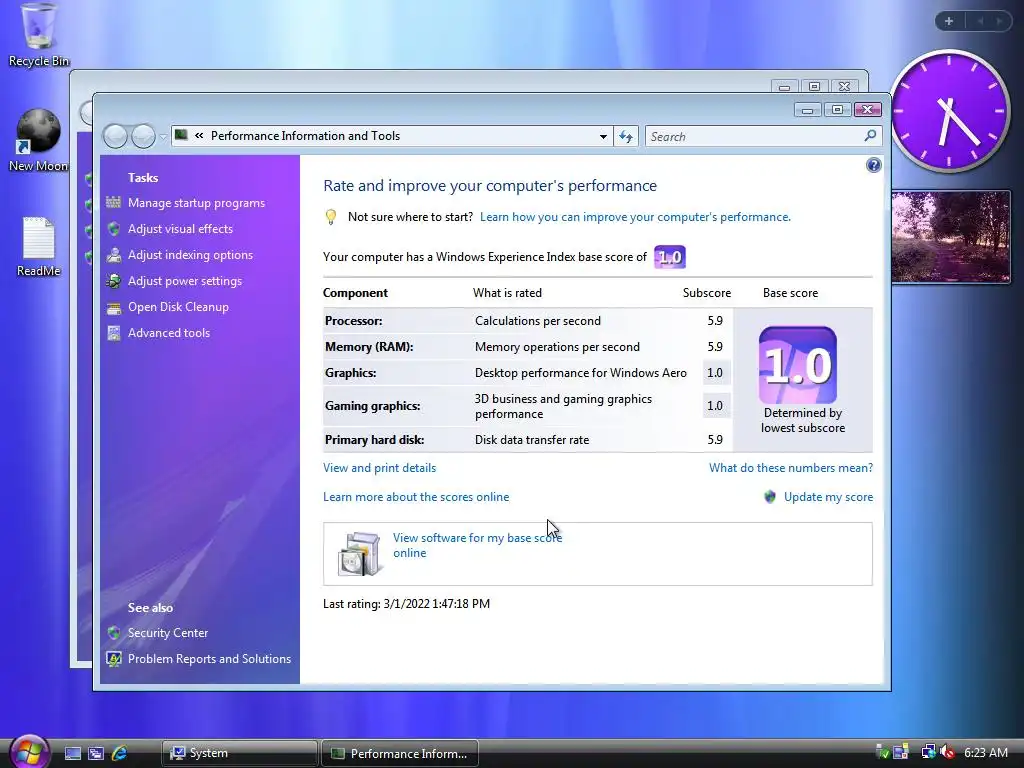Click the Last rating date text
This screenshot has height=768, width=1024.
coord(406,604)
